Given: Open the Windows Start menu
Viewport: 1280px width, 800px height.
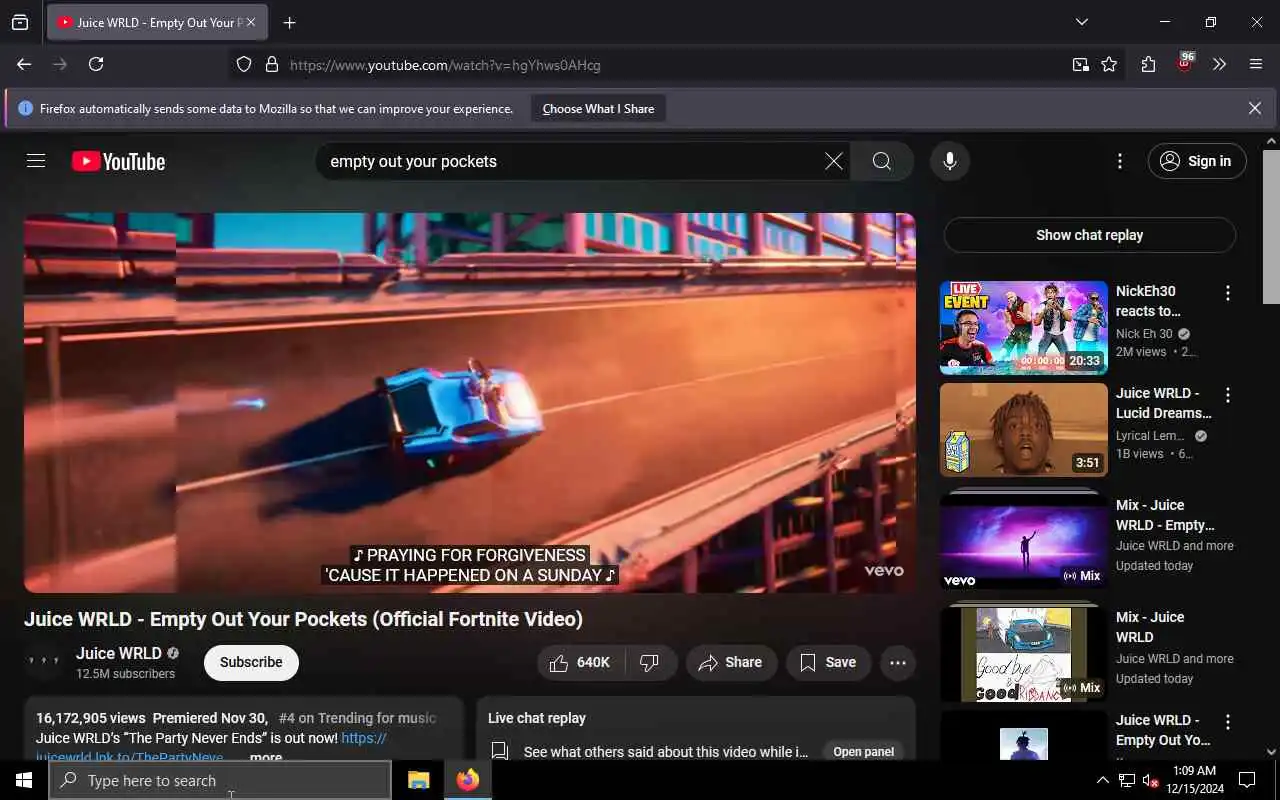Looking at the screenshot, I should click(24, 780).
